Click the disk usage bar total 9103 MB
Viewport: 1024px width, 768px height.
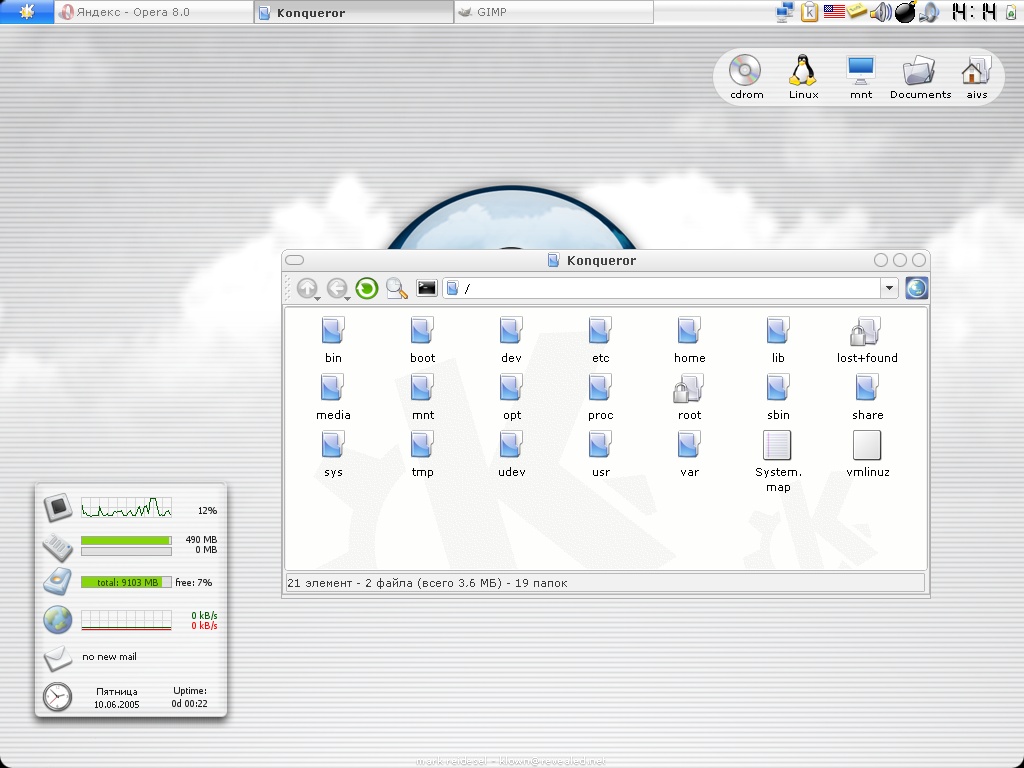tap(126, 582)
